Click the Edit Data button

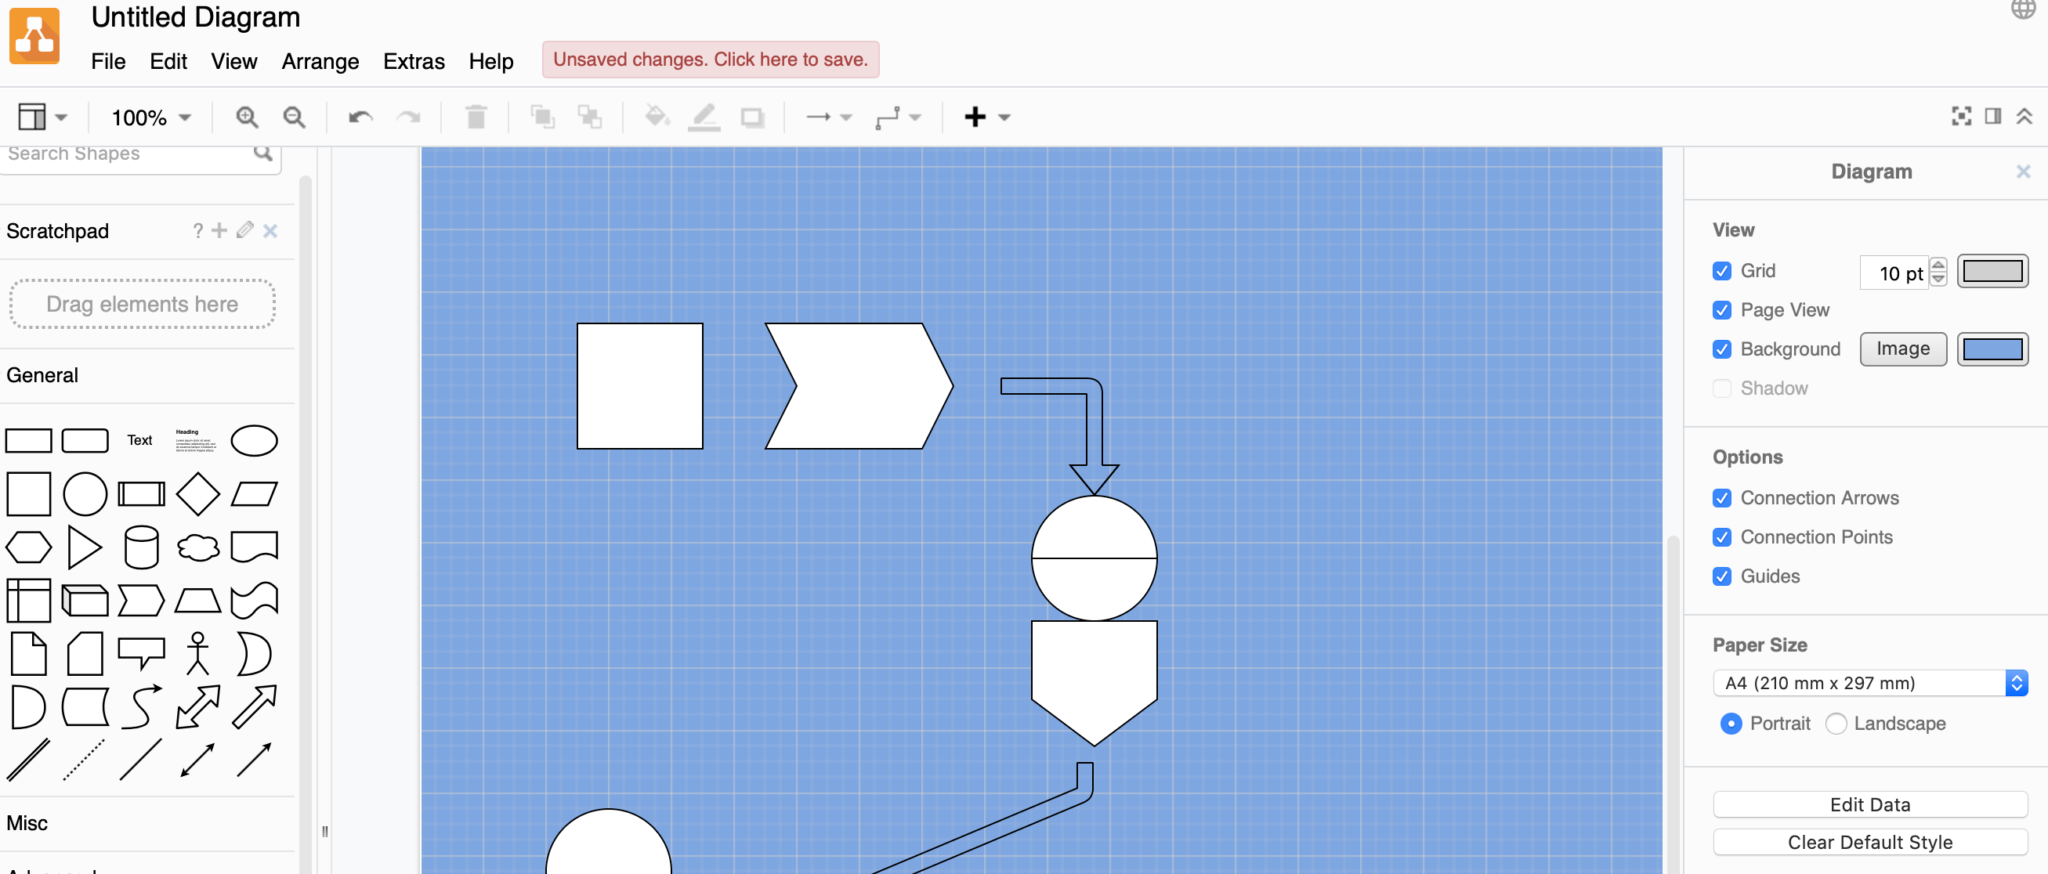click(x=1869, y=805)
